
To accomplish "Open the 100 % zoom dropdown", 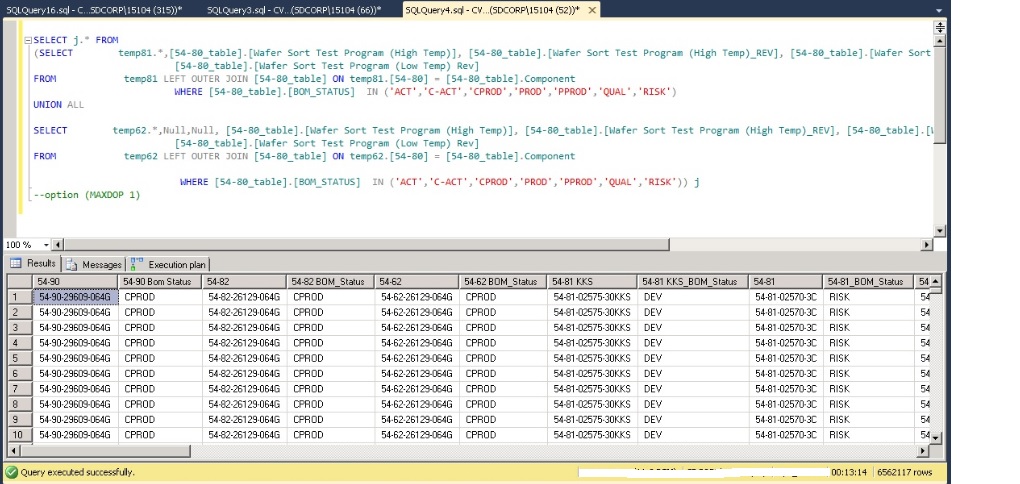I will tap(46, 245).
